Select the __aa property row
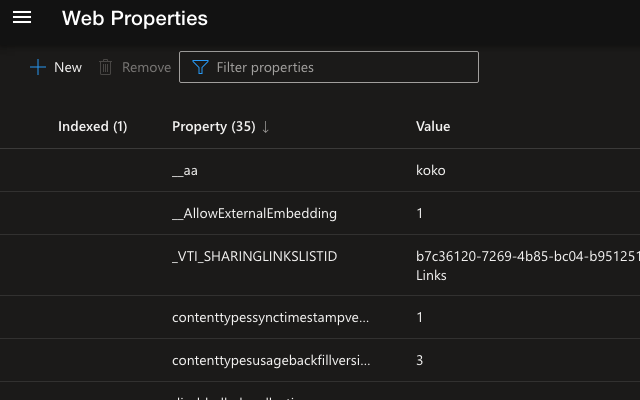The height and width of the screenshot is (400, 640). (185, 170)
